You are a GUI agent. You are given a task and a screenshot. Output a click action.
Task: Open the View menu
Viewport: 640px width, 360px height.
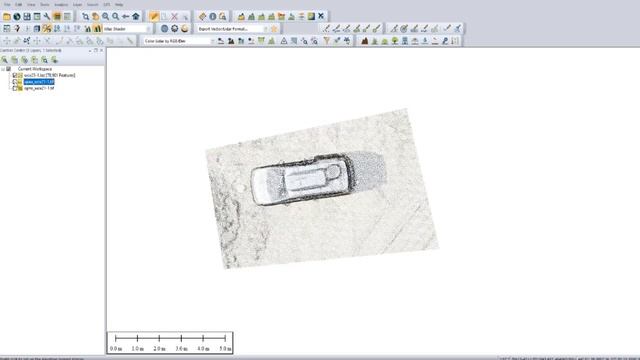point(31,4)
